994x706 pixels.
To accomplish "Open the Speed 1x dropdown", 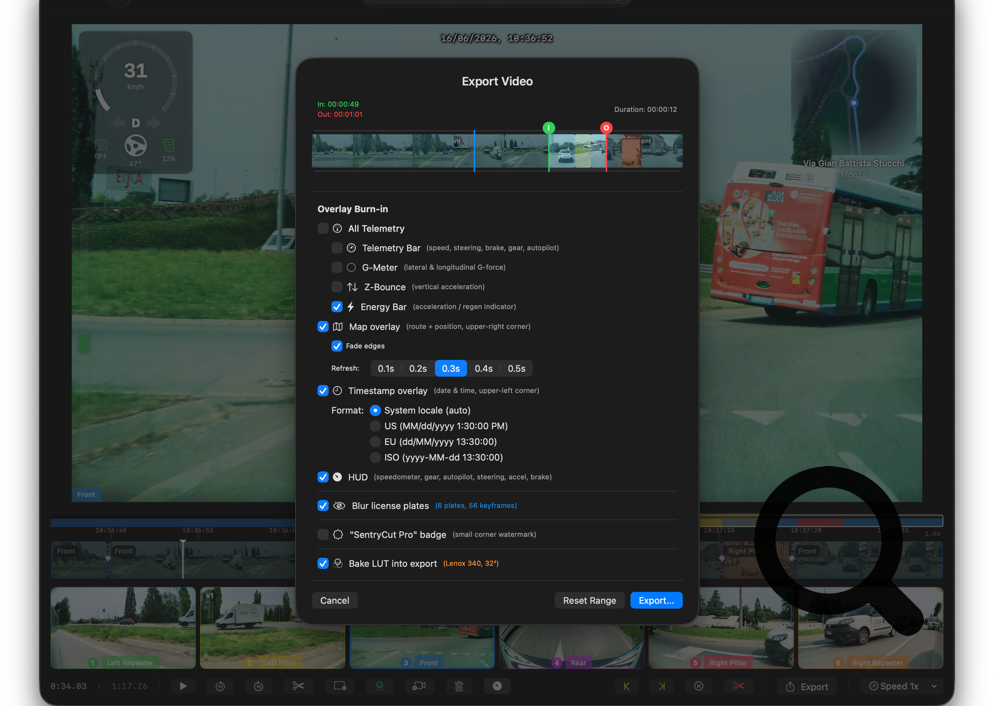I will pyautogui.click(x=903, y=686).
